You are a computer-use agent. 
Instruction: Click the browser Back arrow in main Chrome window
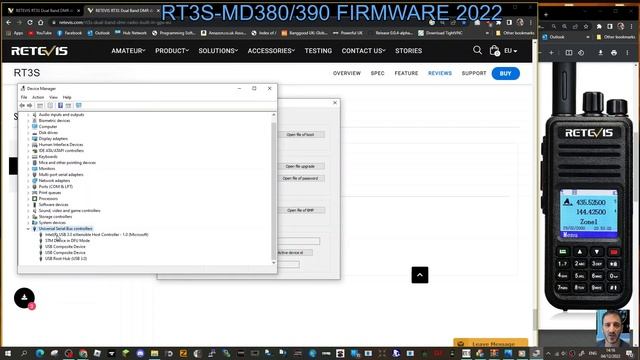click(9, 22)
